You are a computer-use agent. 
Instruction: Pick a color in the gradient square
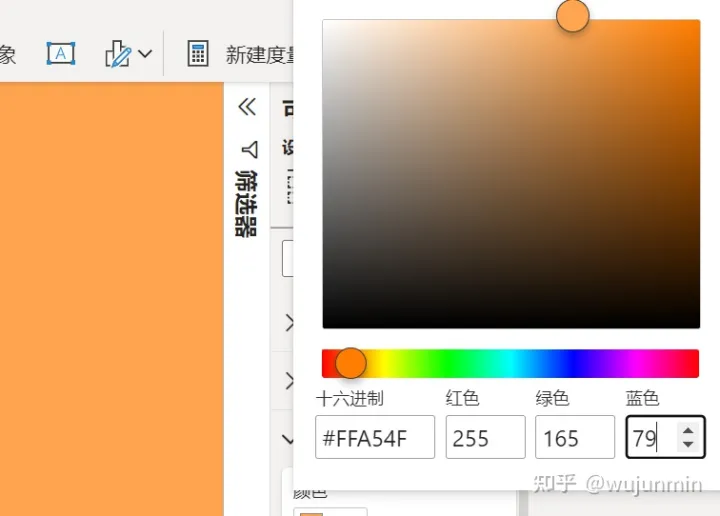click(511, 174)
